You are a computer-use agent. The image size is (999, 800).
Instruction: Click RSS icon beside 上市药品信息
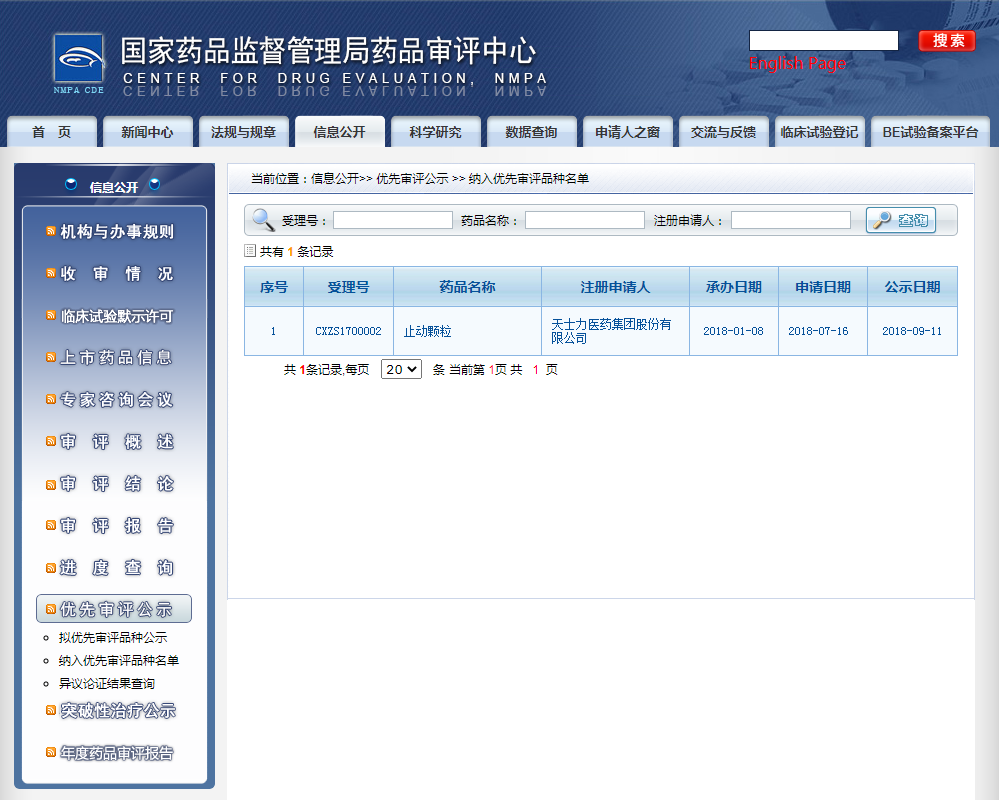(51, 358)
